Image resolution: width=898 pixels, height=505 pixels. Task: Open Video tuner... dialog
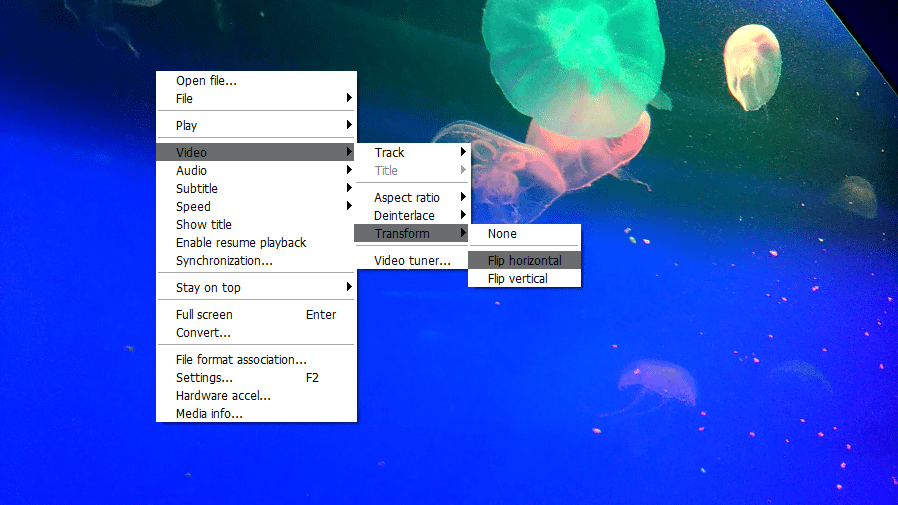(x=412, y=261)
